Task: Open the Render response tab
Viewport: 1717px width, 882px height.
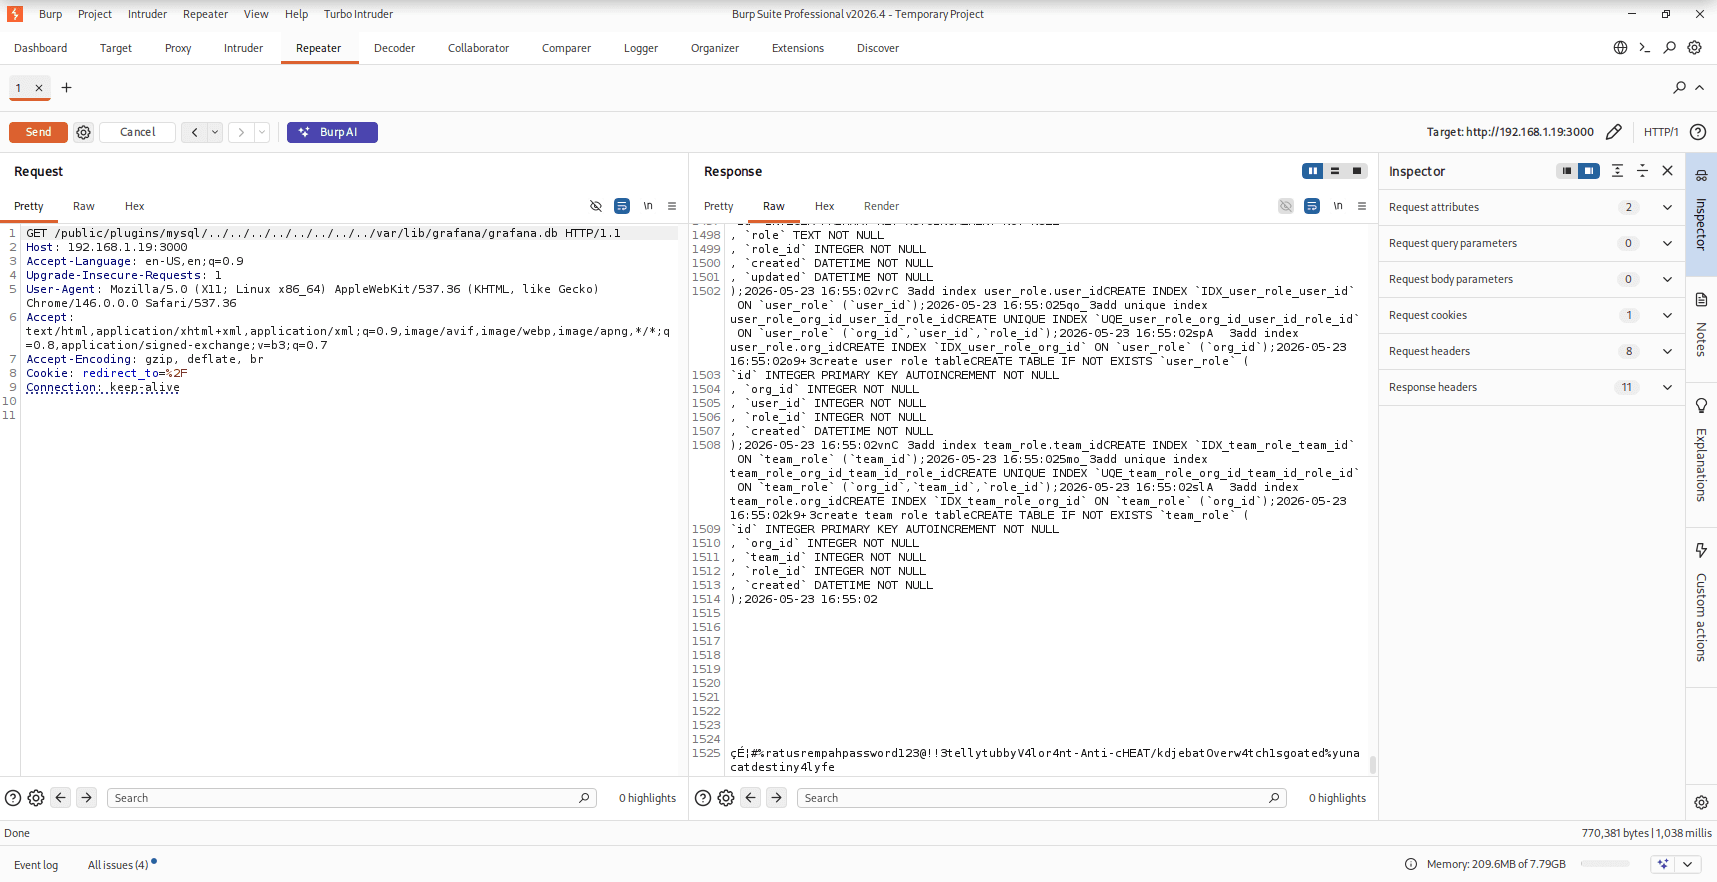Action: [x=881, y=206]
